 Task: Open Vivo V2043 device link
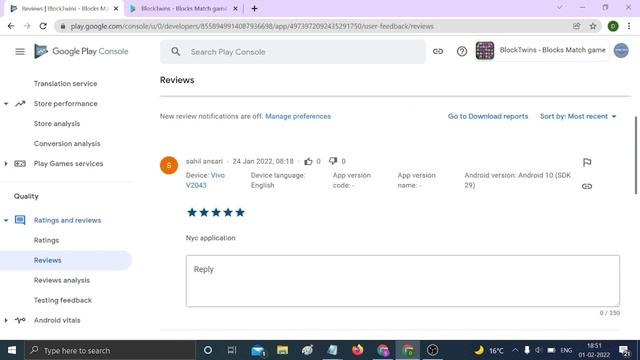(205, 180)
